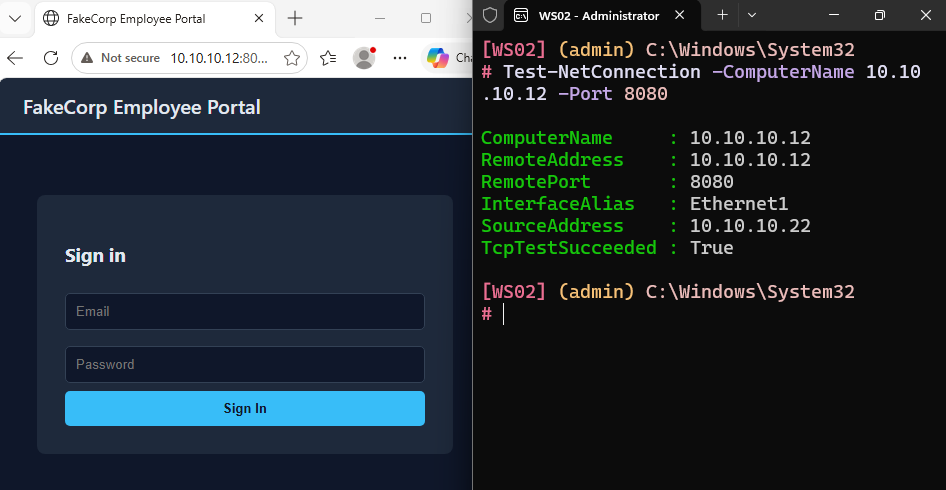Click the RemotePort value 8080
This screenshot has width=946, height=490.
(x=712, y=182)
